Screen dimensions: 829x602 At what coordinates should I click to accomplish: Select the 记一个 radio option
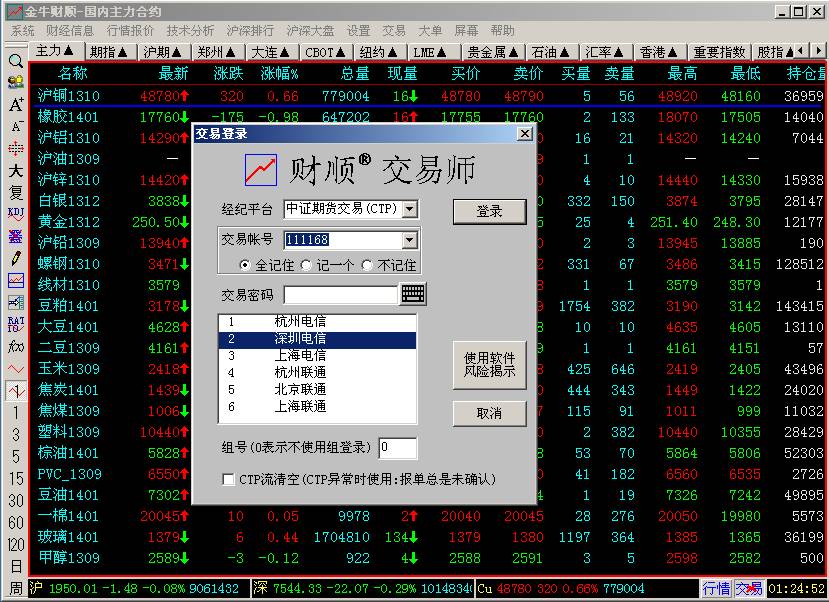click(306, 265)
